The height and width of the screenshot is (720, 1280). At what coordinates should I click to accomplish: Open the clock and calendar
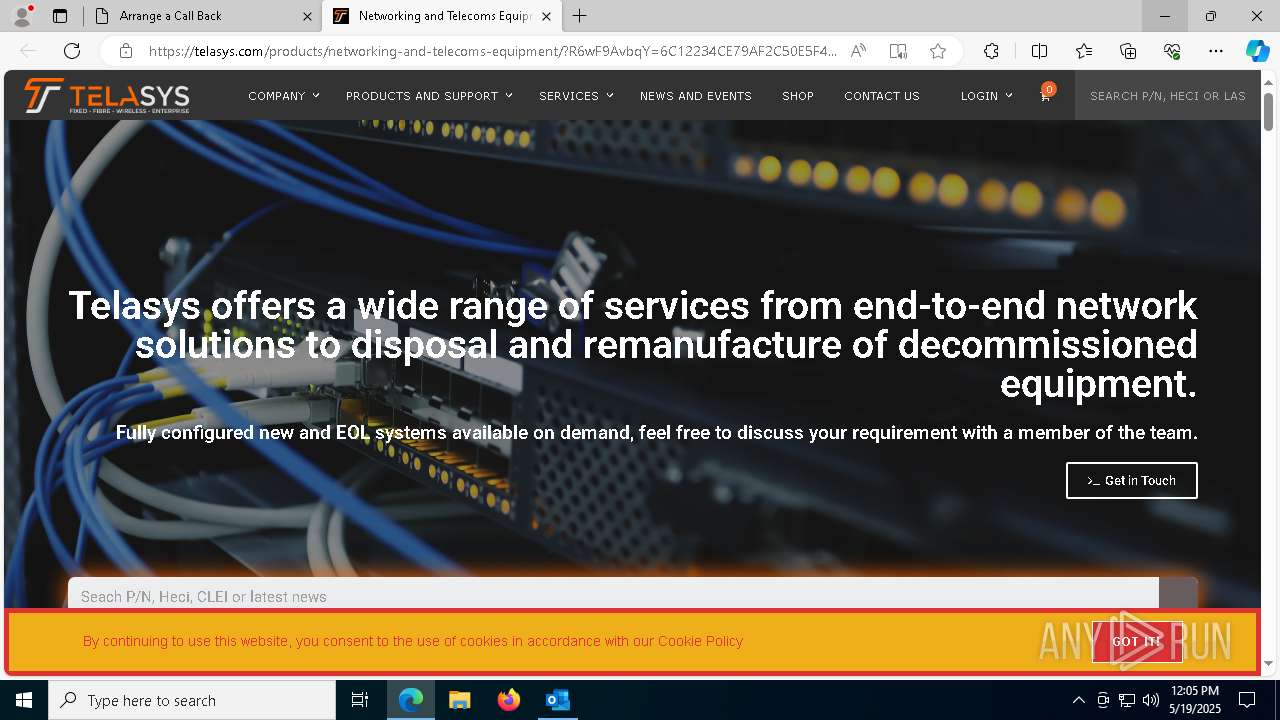1195,700
